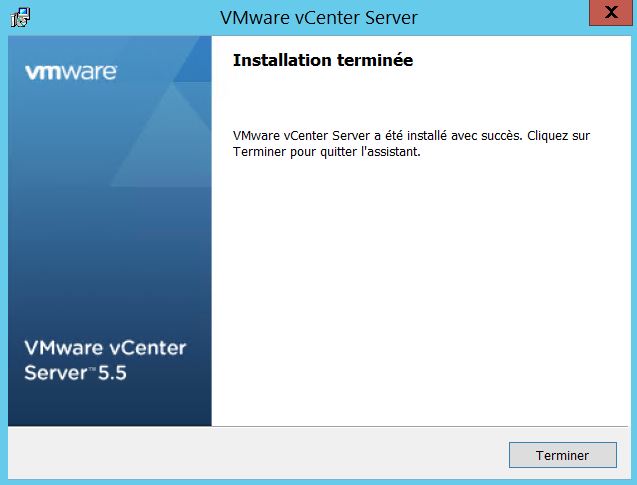Viewport: 637px width, 485px height.
Task: Click the 'VMware vCenter Server' window title
Action: click(319, 18)
